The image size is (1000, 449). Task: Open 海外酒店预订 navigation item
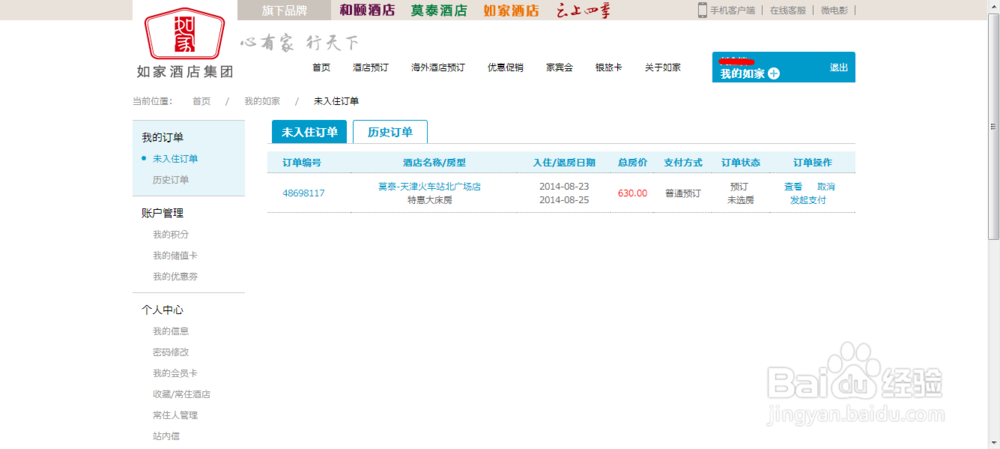pyautogui.click(x=438, y=67)
